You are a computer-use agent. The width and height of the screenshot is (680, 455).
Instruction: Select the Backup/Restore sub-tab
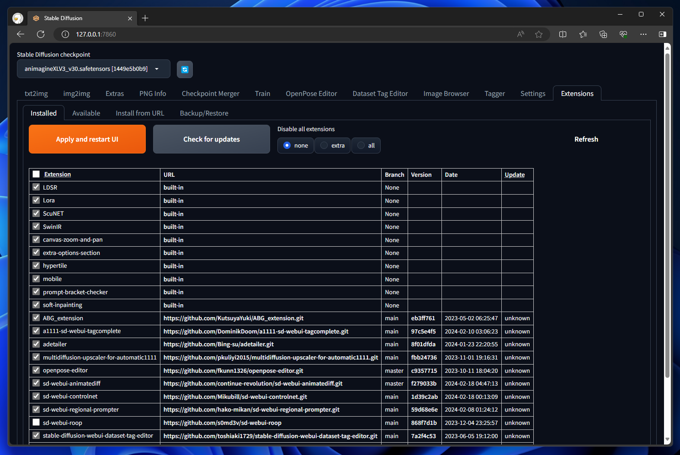[x=204, y=113]
